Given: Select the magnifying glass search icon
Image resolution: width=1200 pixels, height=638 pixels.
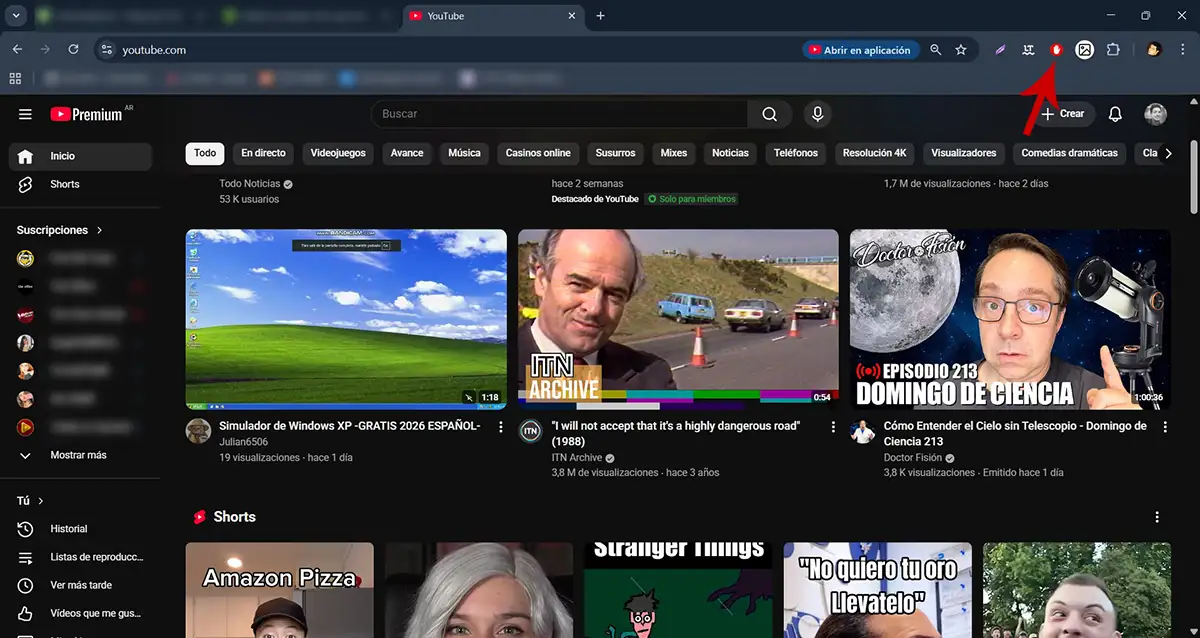Looking at the screenshot, I should (769, 113).
